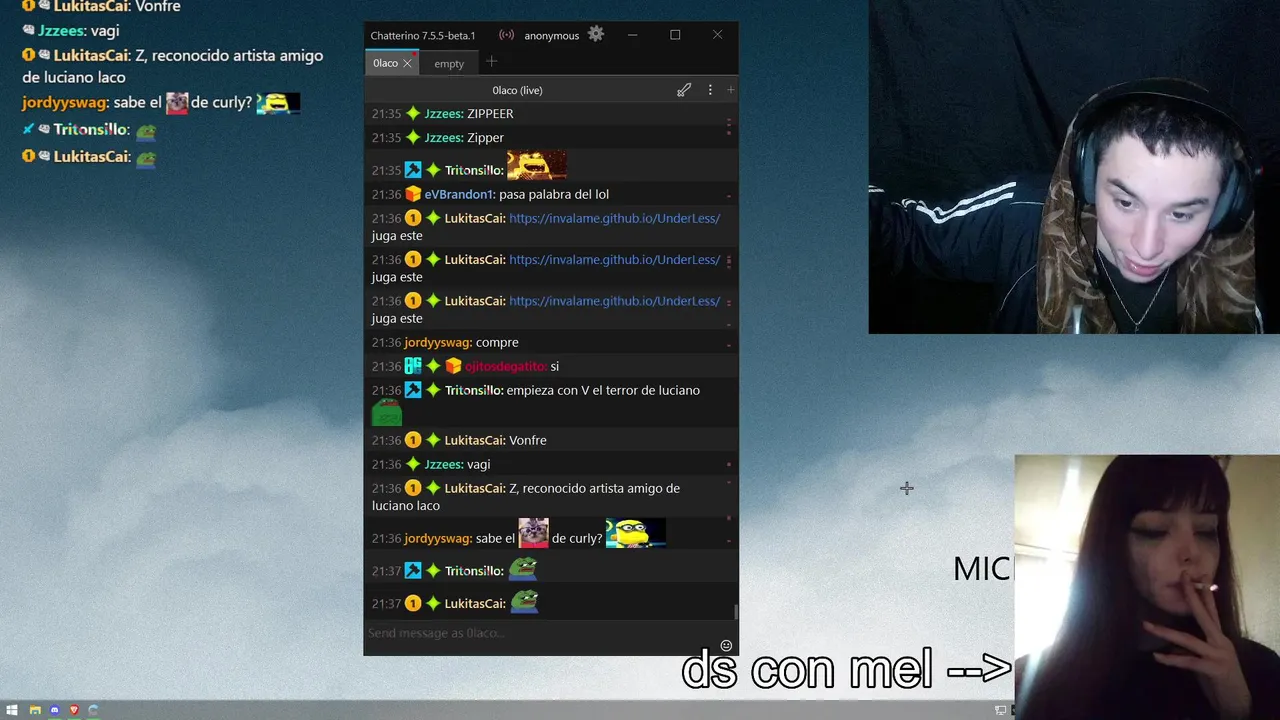This screenshot has width=1280, height=720.
Task: Toggle moderation mode pencil icon
Action: pos(684,90)
